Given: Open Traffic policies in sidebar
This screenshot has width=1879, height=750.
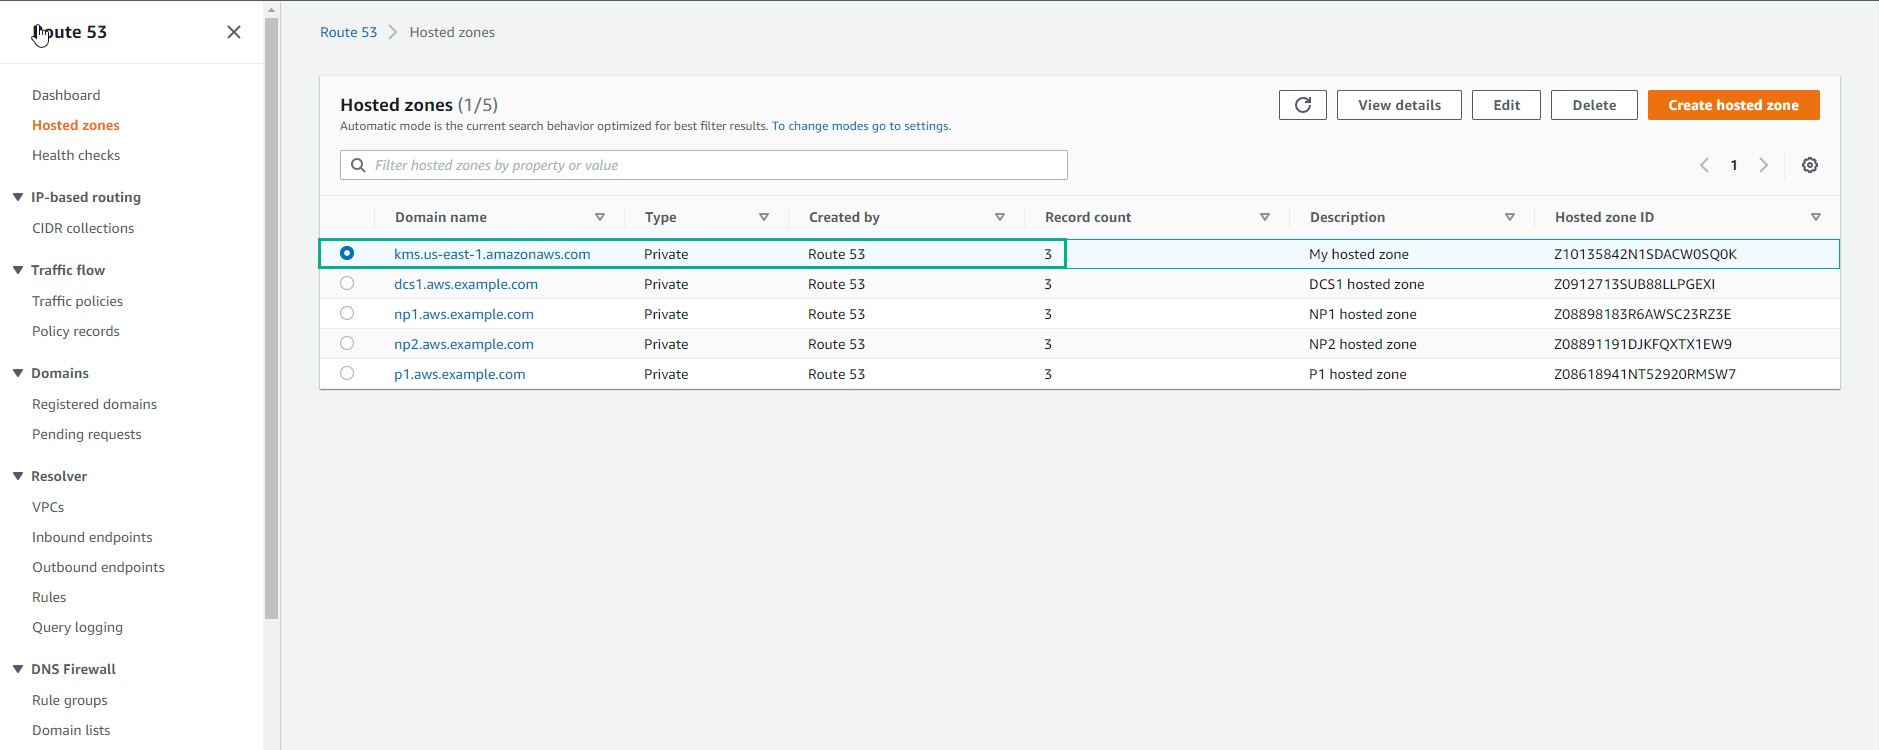Looking at the screenshot, I should [x=77, y=301].
